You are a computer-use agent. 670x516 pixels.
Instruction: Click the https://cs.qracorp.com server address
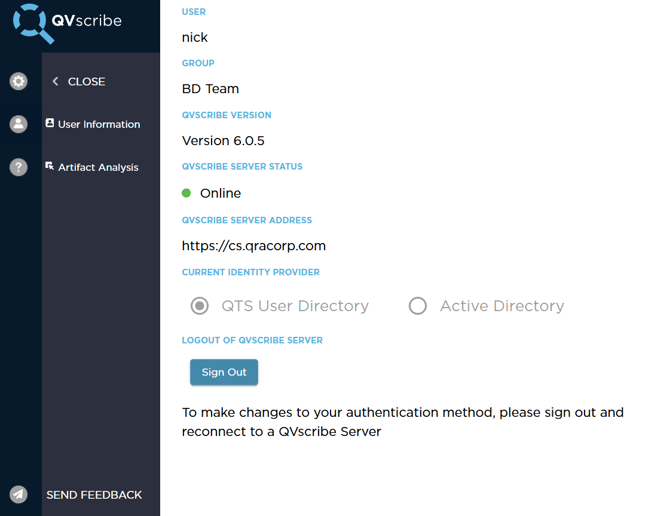click(x=253, y=245)
